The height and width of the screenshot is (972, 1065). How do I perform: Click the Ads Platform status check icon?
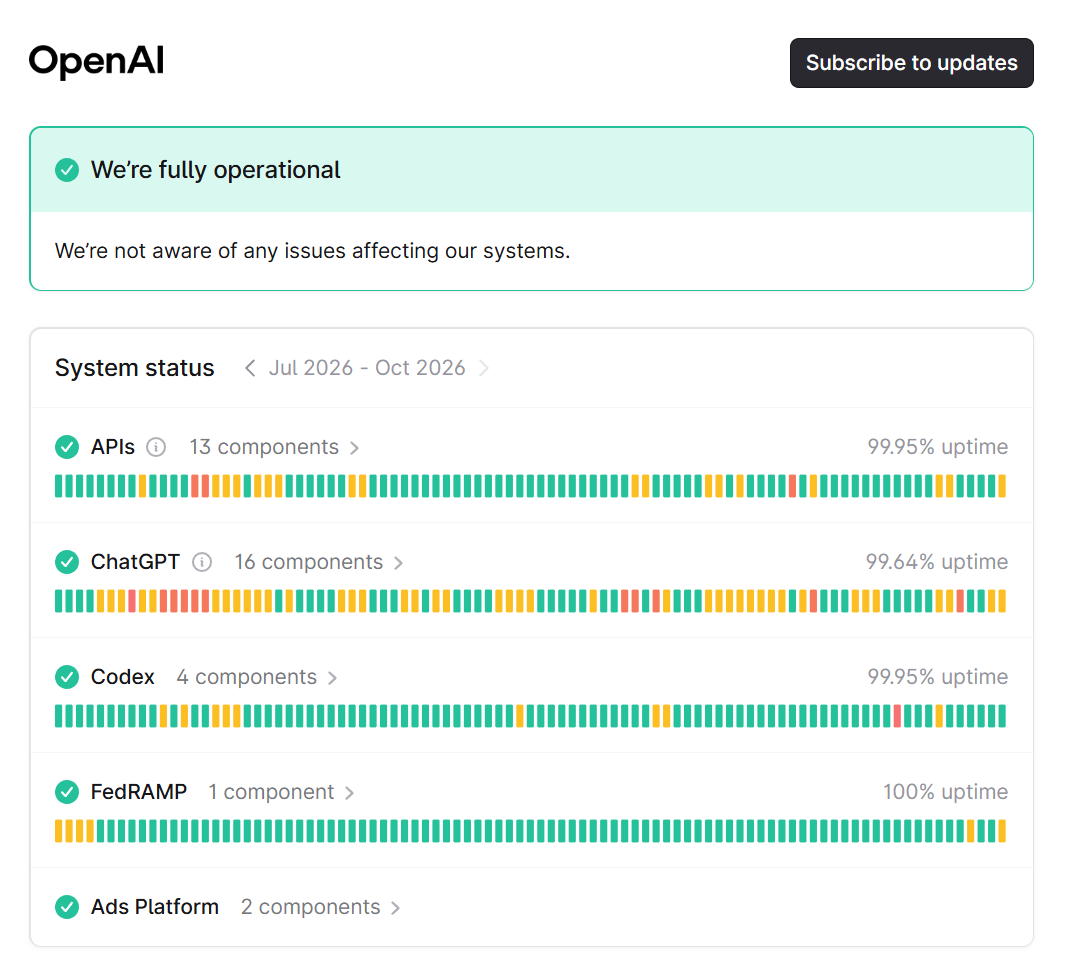click(x=67, y=906)
